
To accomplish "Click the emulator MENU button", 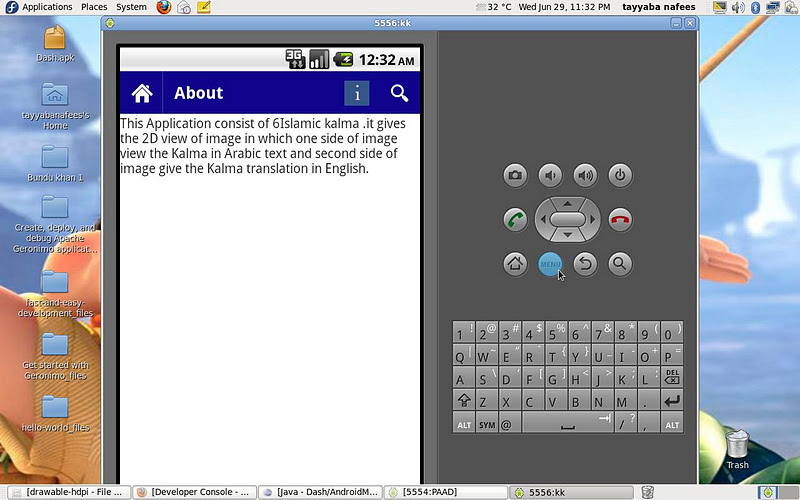I will [x=550, y=264].
